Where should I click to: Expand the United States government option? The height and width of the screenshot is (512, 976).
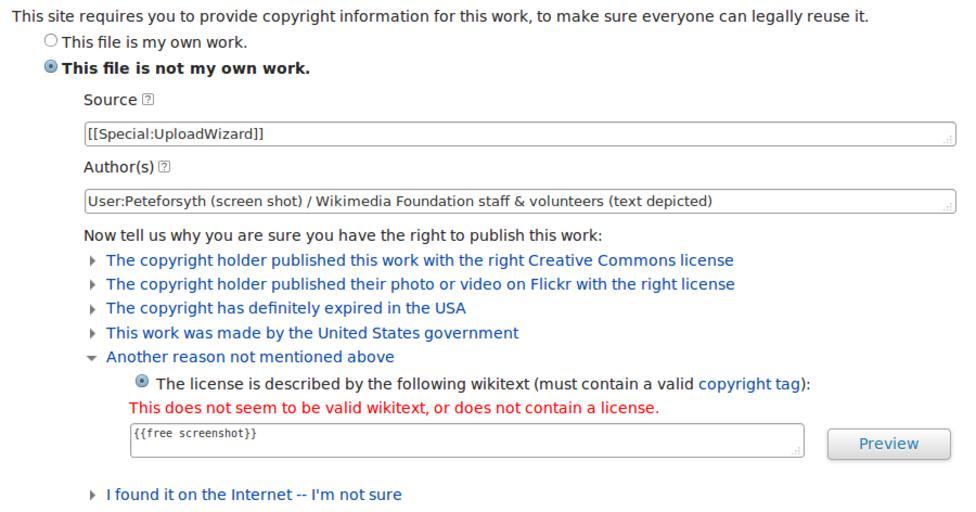coord(312,333)
